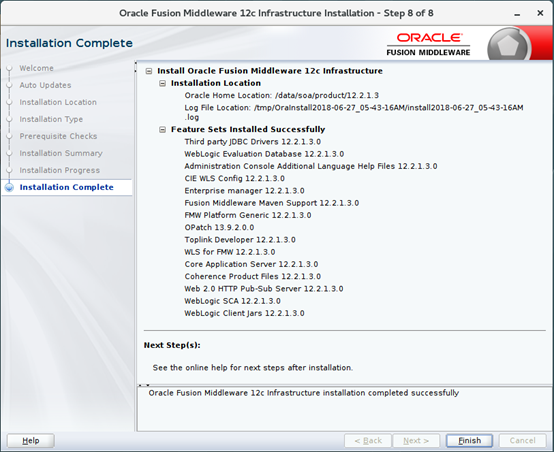Select the Installation Complete step label

pyautogui.click(x=67, y=187)
